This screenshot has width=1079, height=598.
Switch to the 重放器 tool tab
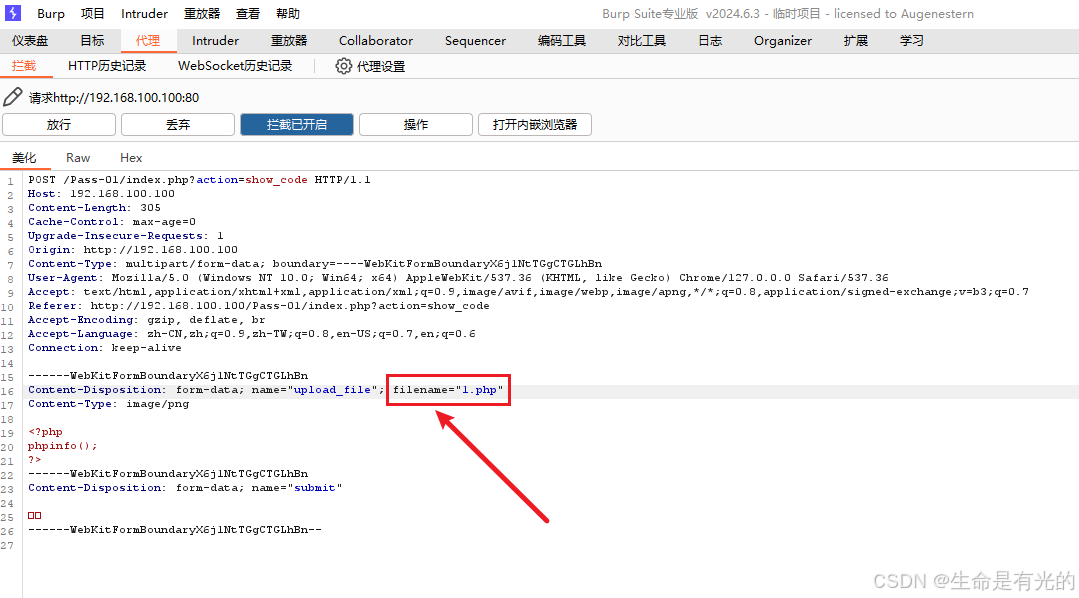(x=289, y=41)
